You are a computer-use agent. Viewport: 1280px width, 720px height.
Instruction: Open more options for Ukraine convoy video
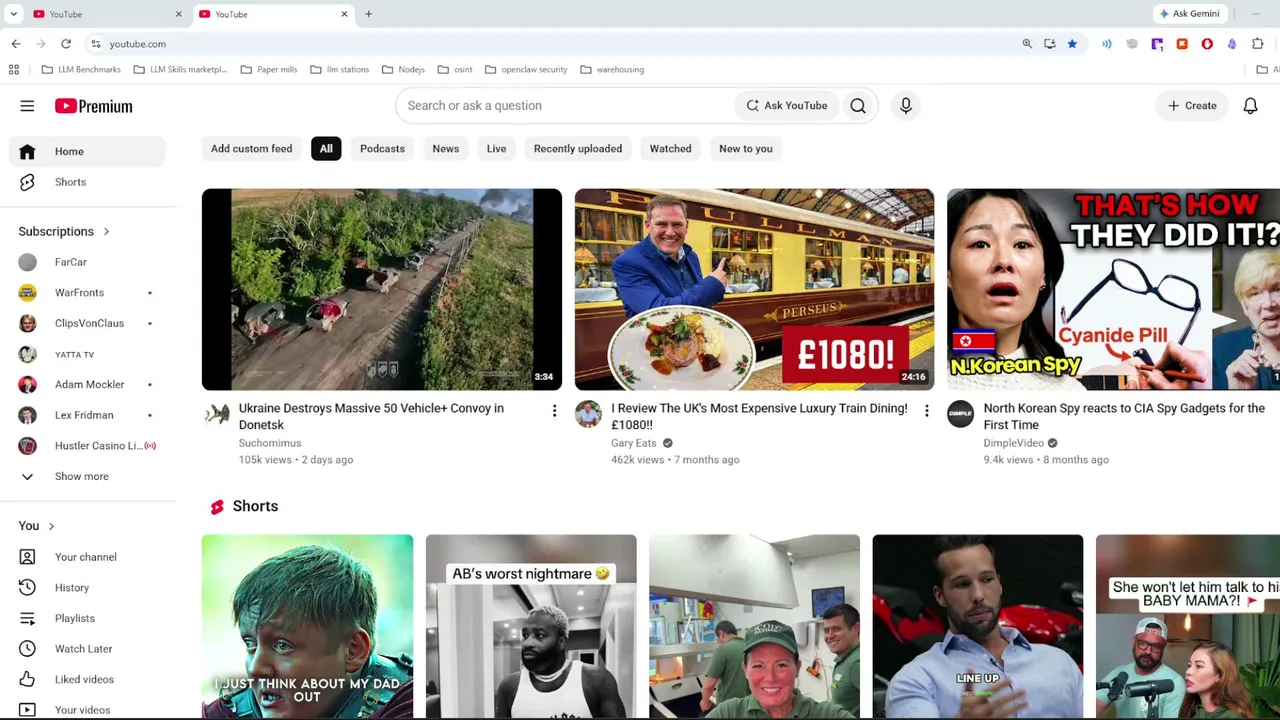554,411
